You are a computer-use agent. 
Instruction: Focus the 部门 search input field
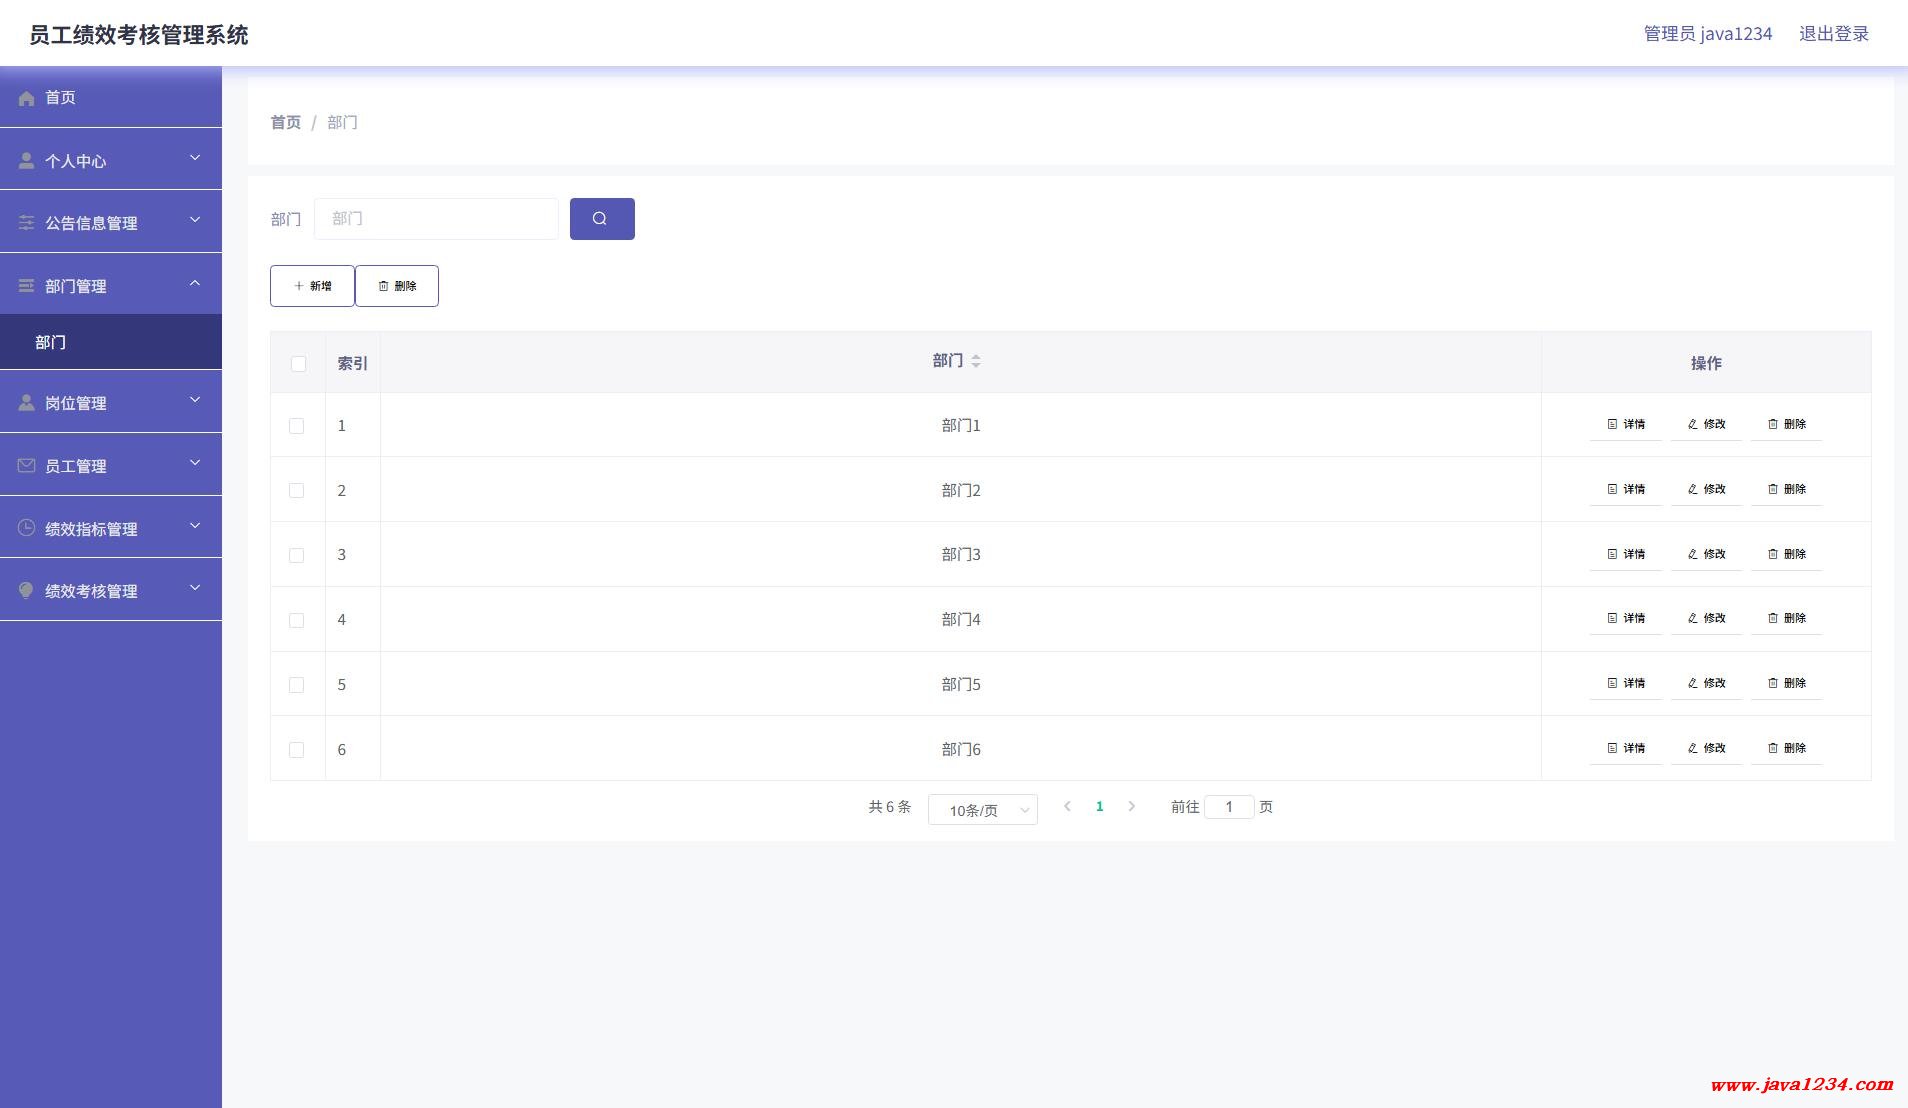pos(436,219)
